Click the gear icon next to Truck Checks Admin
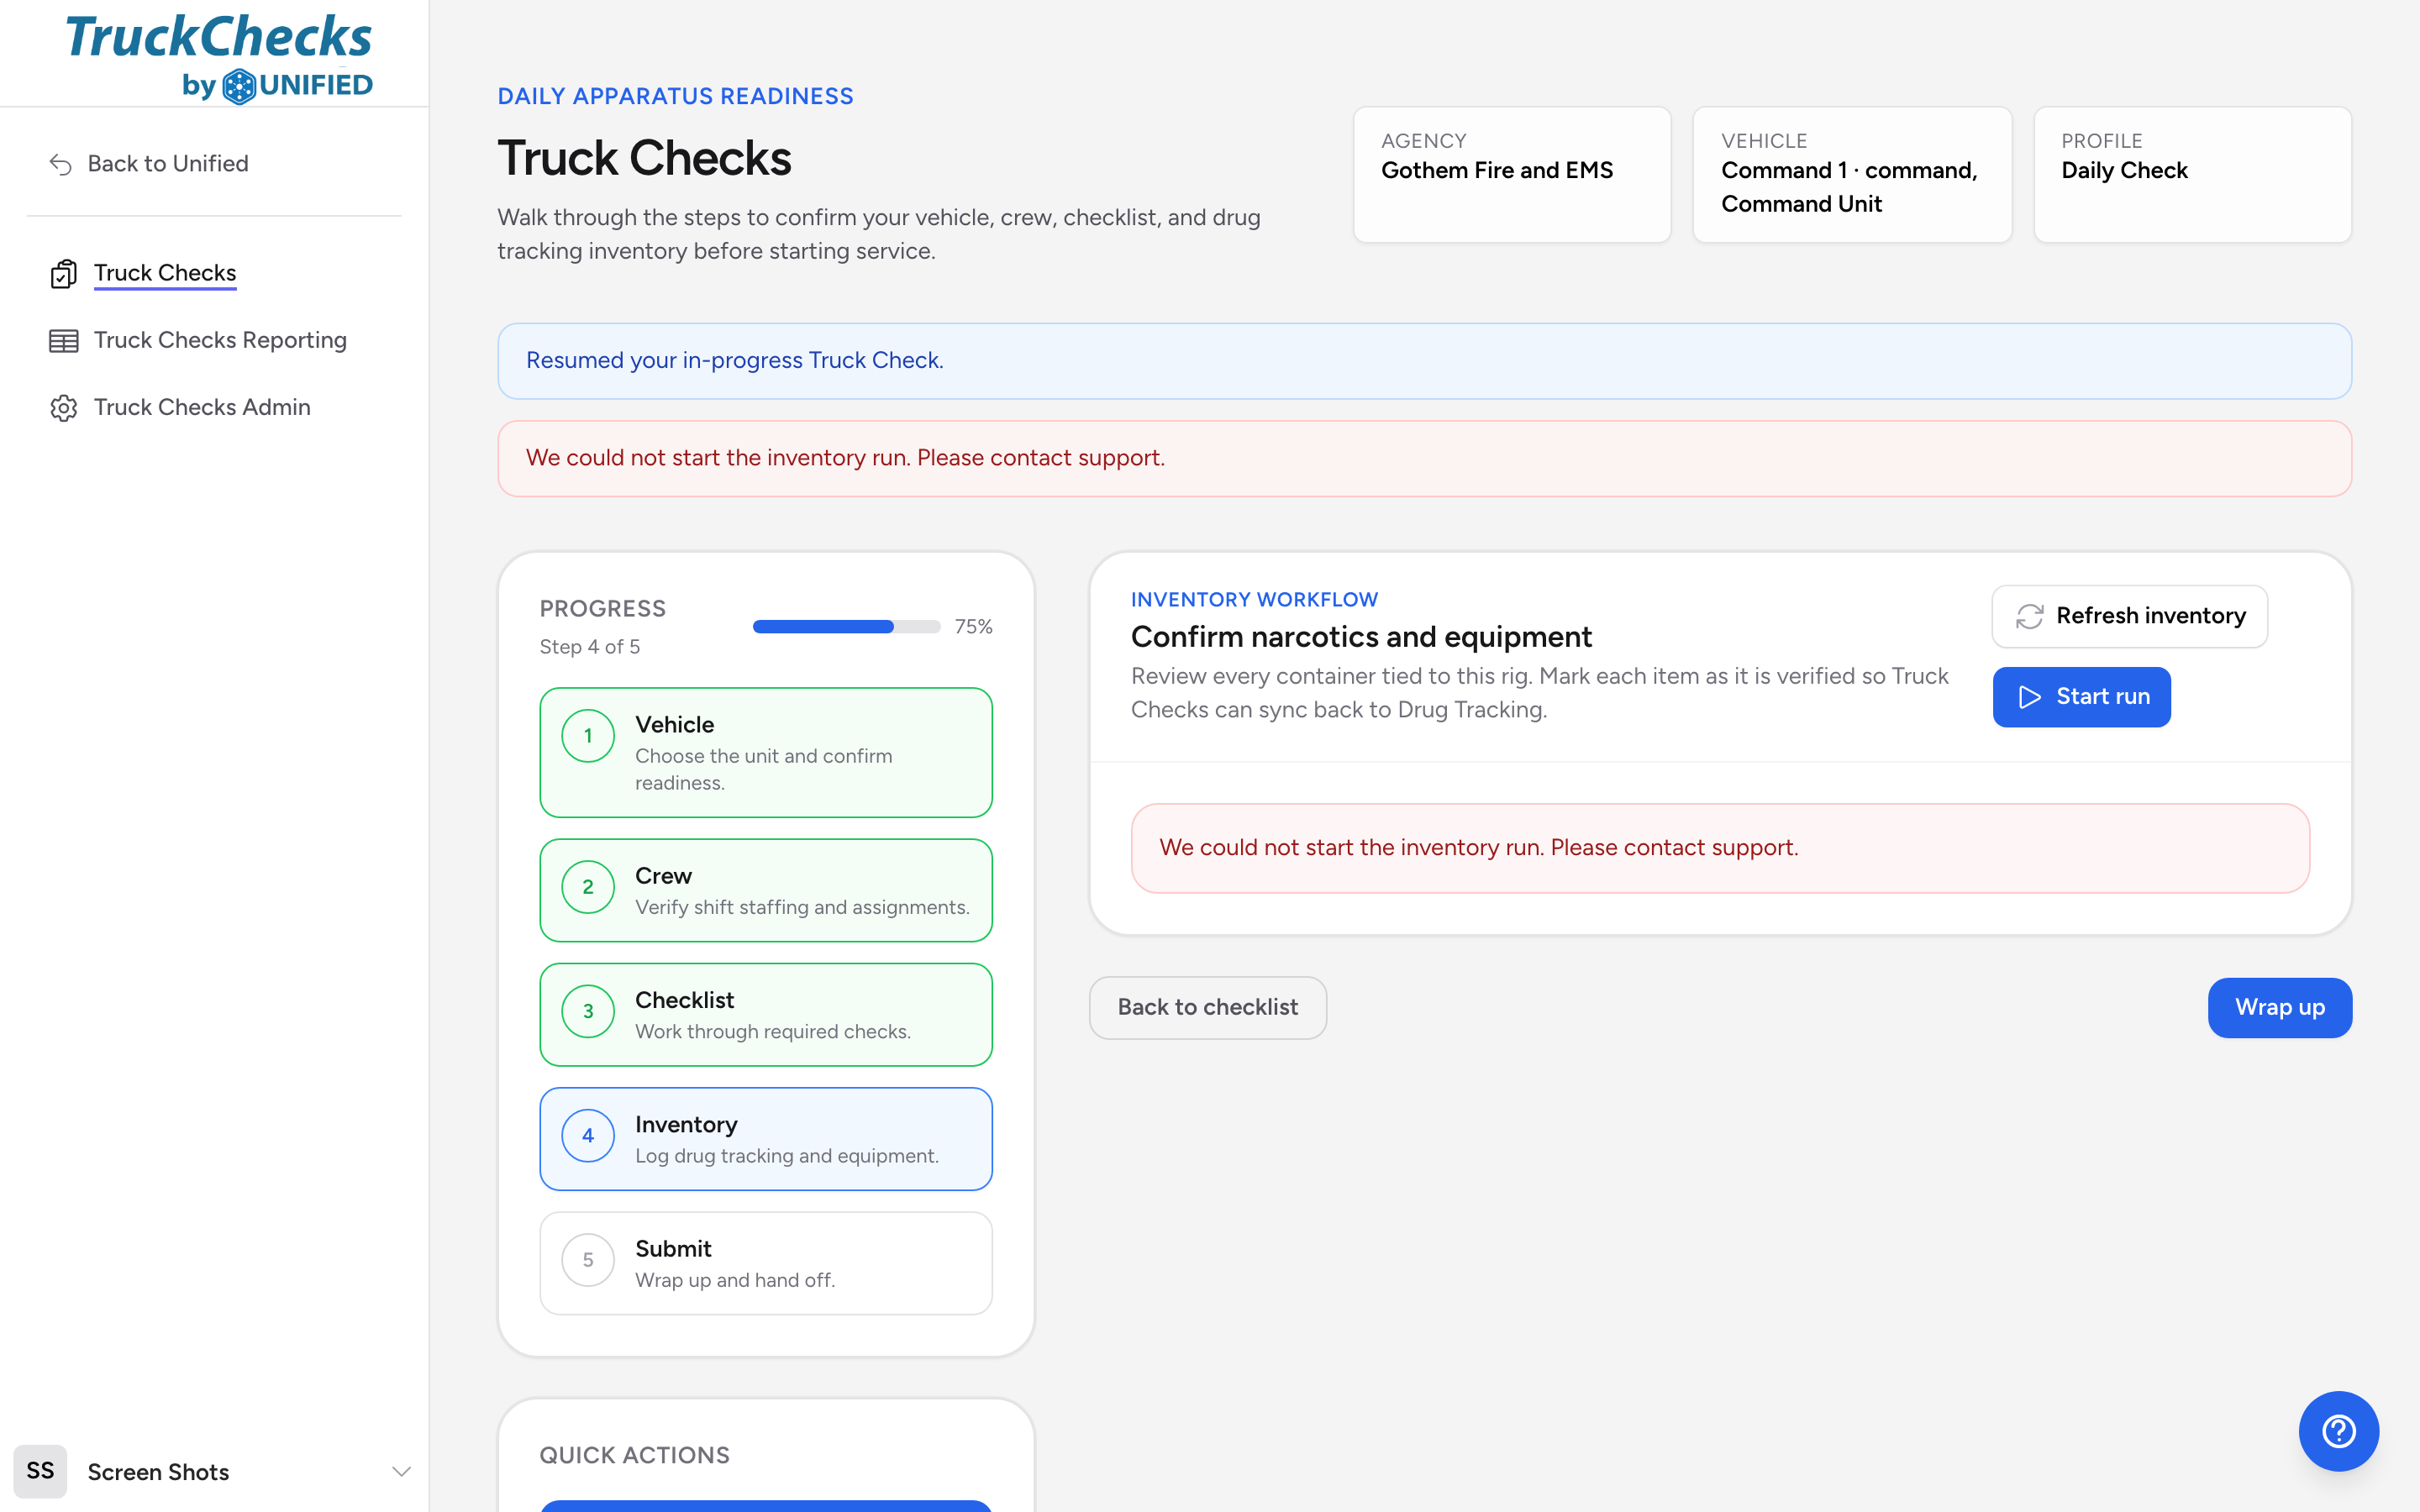The width and height of the screenshot is (2420, 1512). (64, 408)
